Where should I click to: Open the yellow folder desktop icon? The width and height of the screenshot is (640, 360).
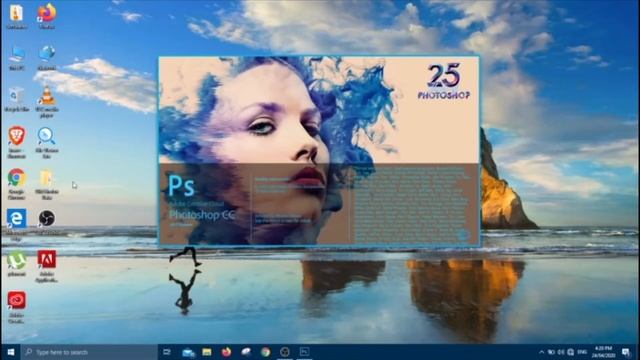pos(47,184)
